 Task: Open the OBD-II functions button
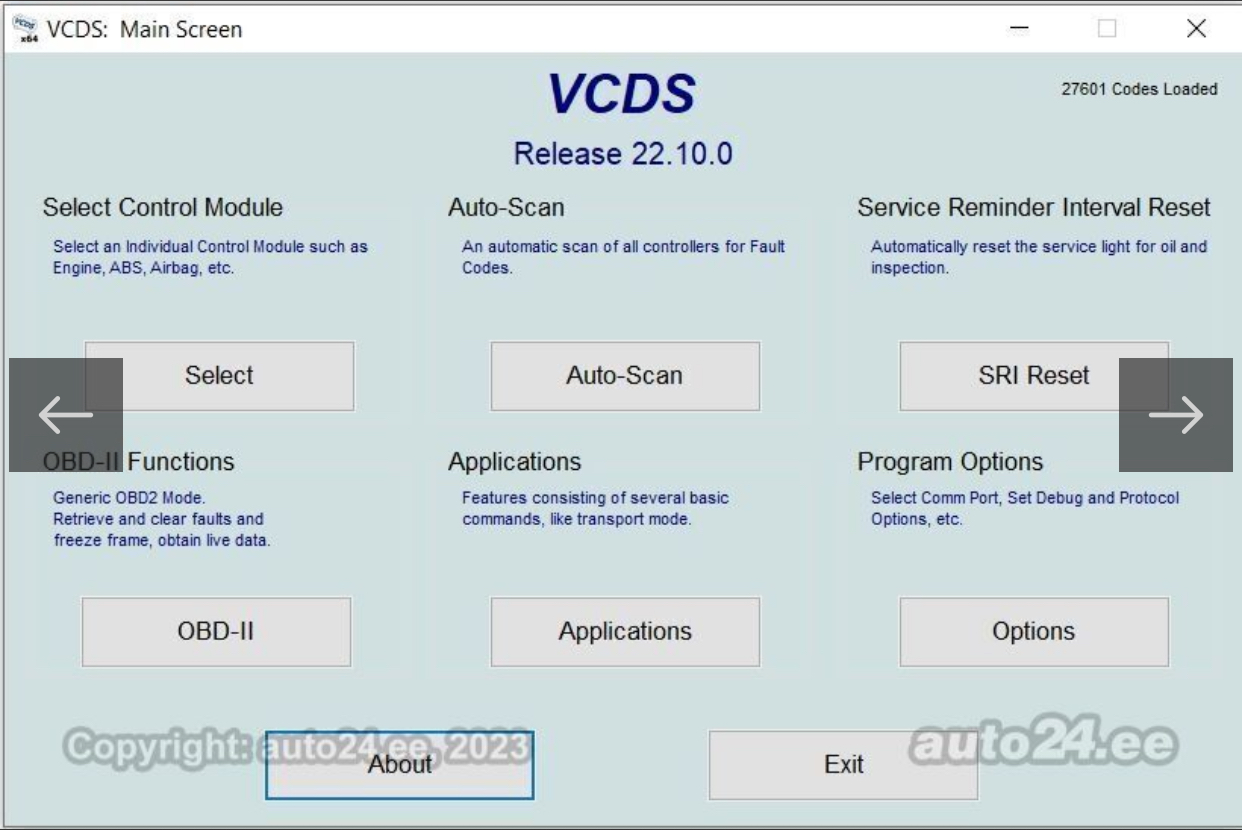tap(216, 632)
